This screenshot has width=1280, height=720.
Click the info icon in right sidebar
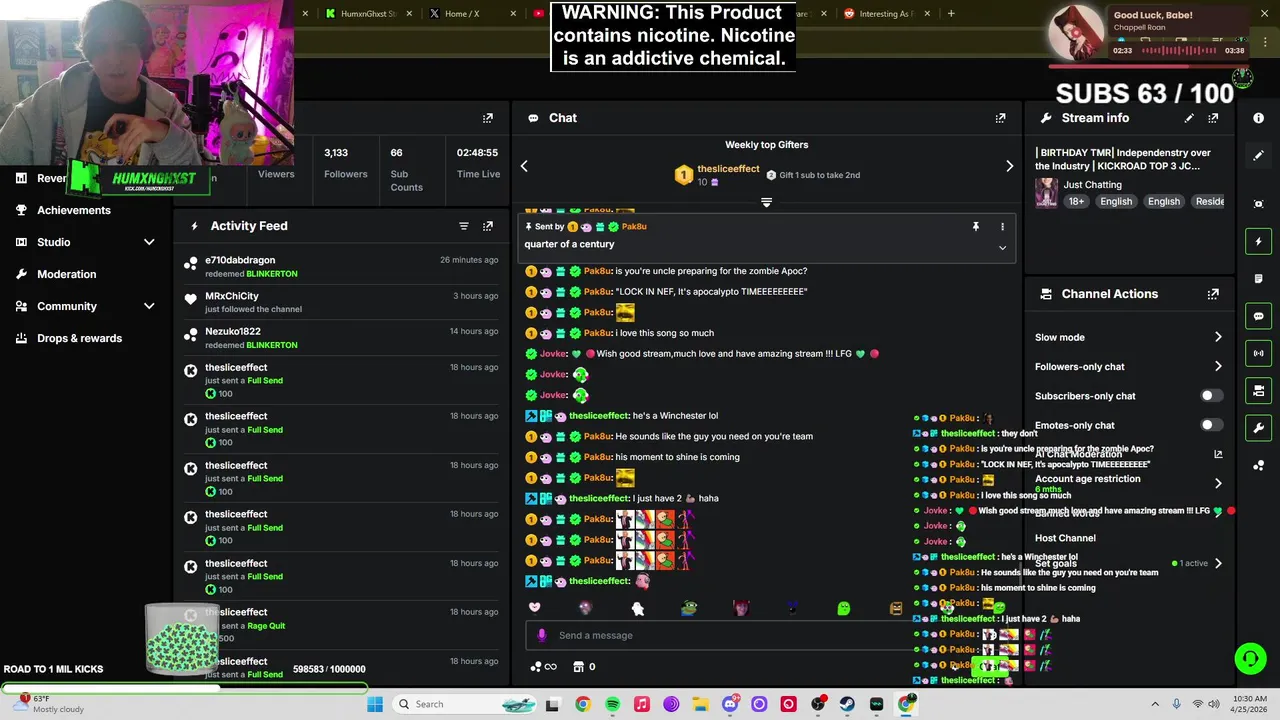1259,118
